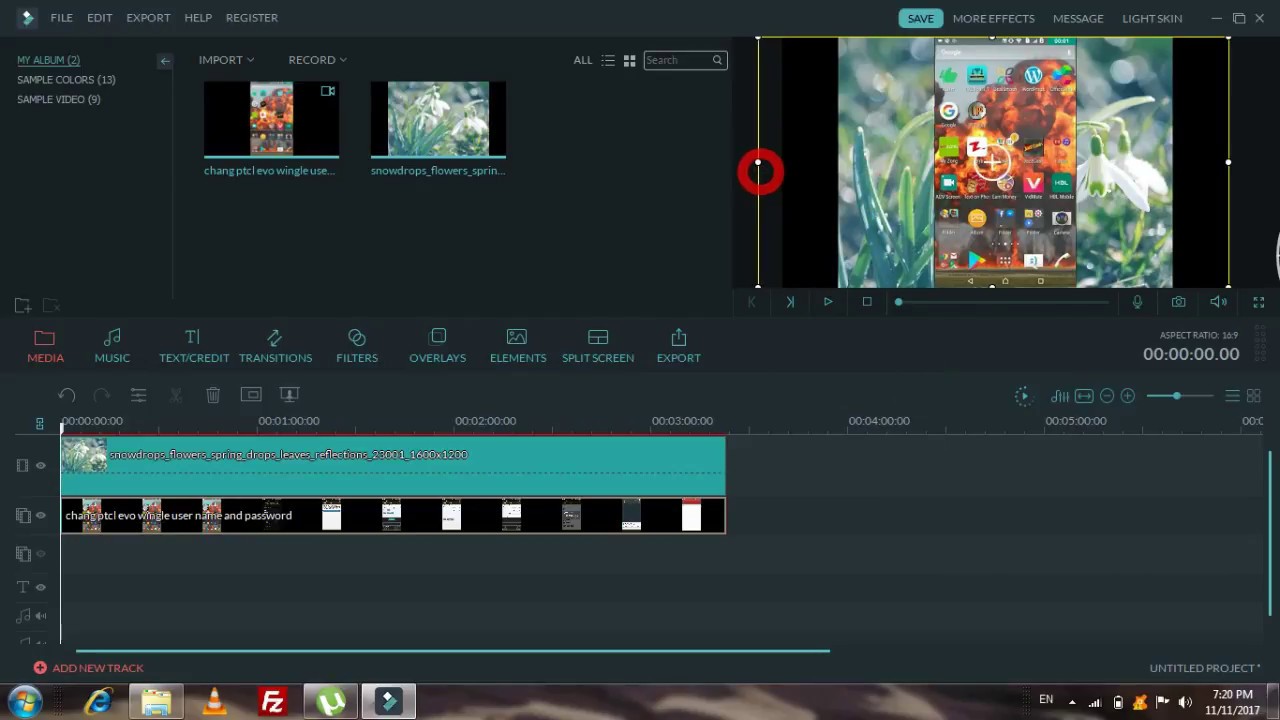The height and width of the screenshot is (720, 1280).
Task: Take a snapshot with the camera icon
Action: [x=1179, y=302]
